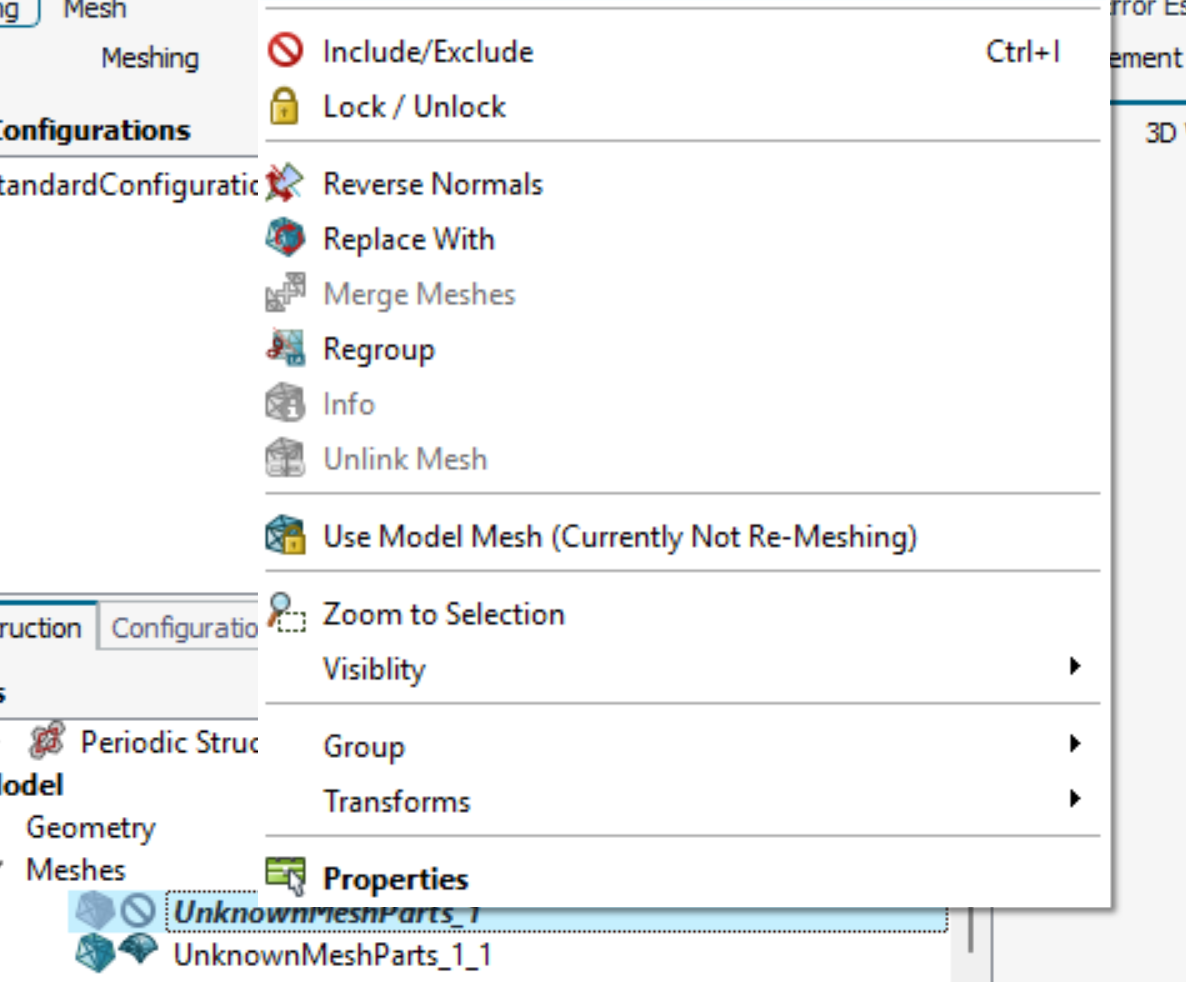The width and height of the screenshot is (1186, 982).
Task: Click the Zoom to Selection magnifier icon
Action: point(286,613)
